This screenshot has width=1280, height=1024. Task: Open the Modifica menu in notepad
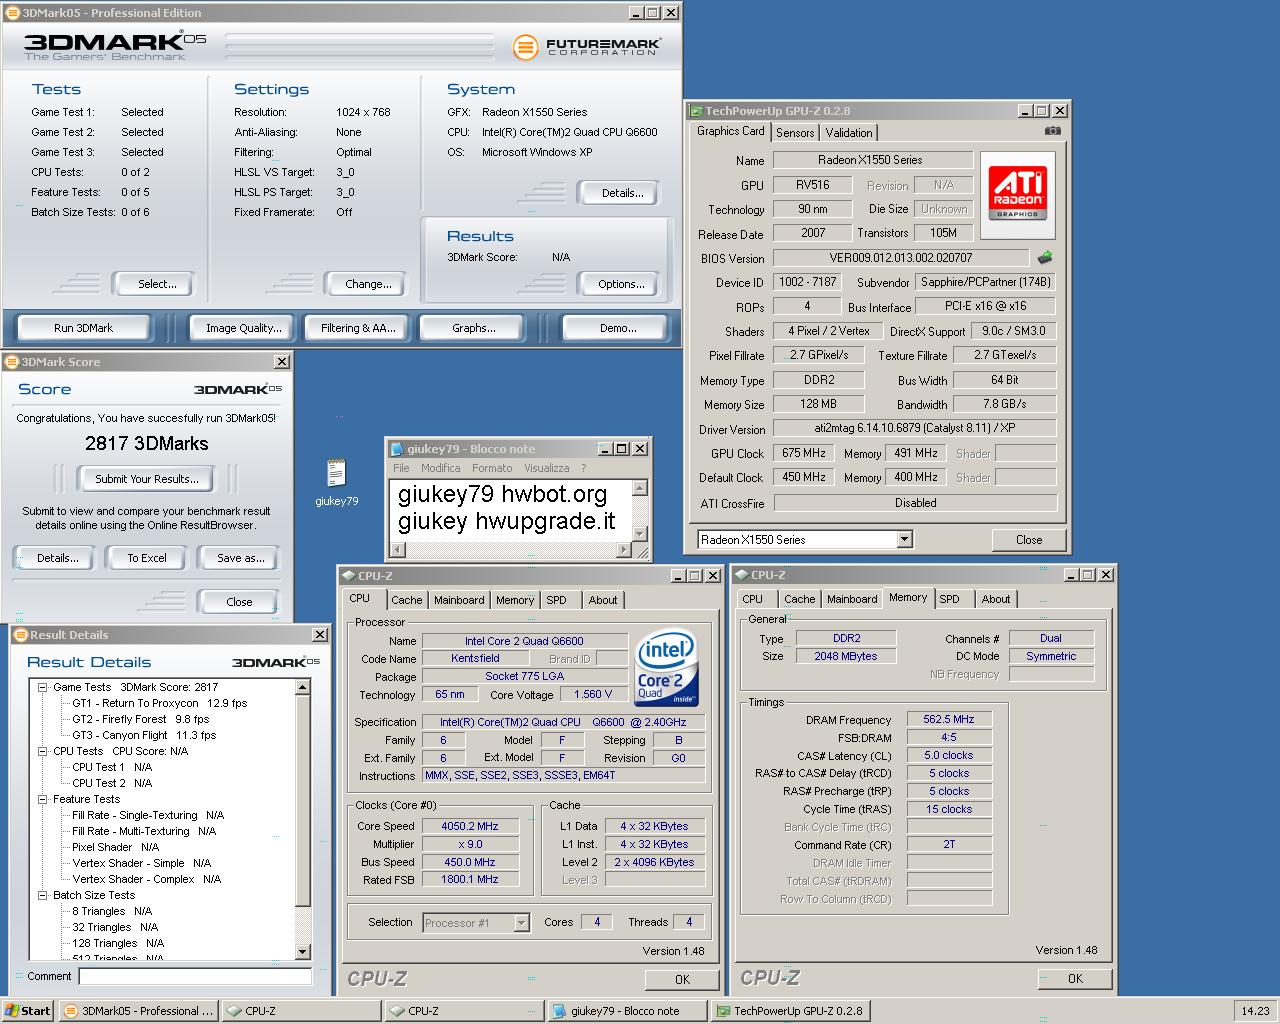pos(440,468)
